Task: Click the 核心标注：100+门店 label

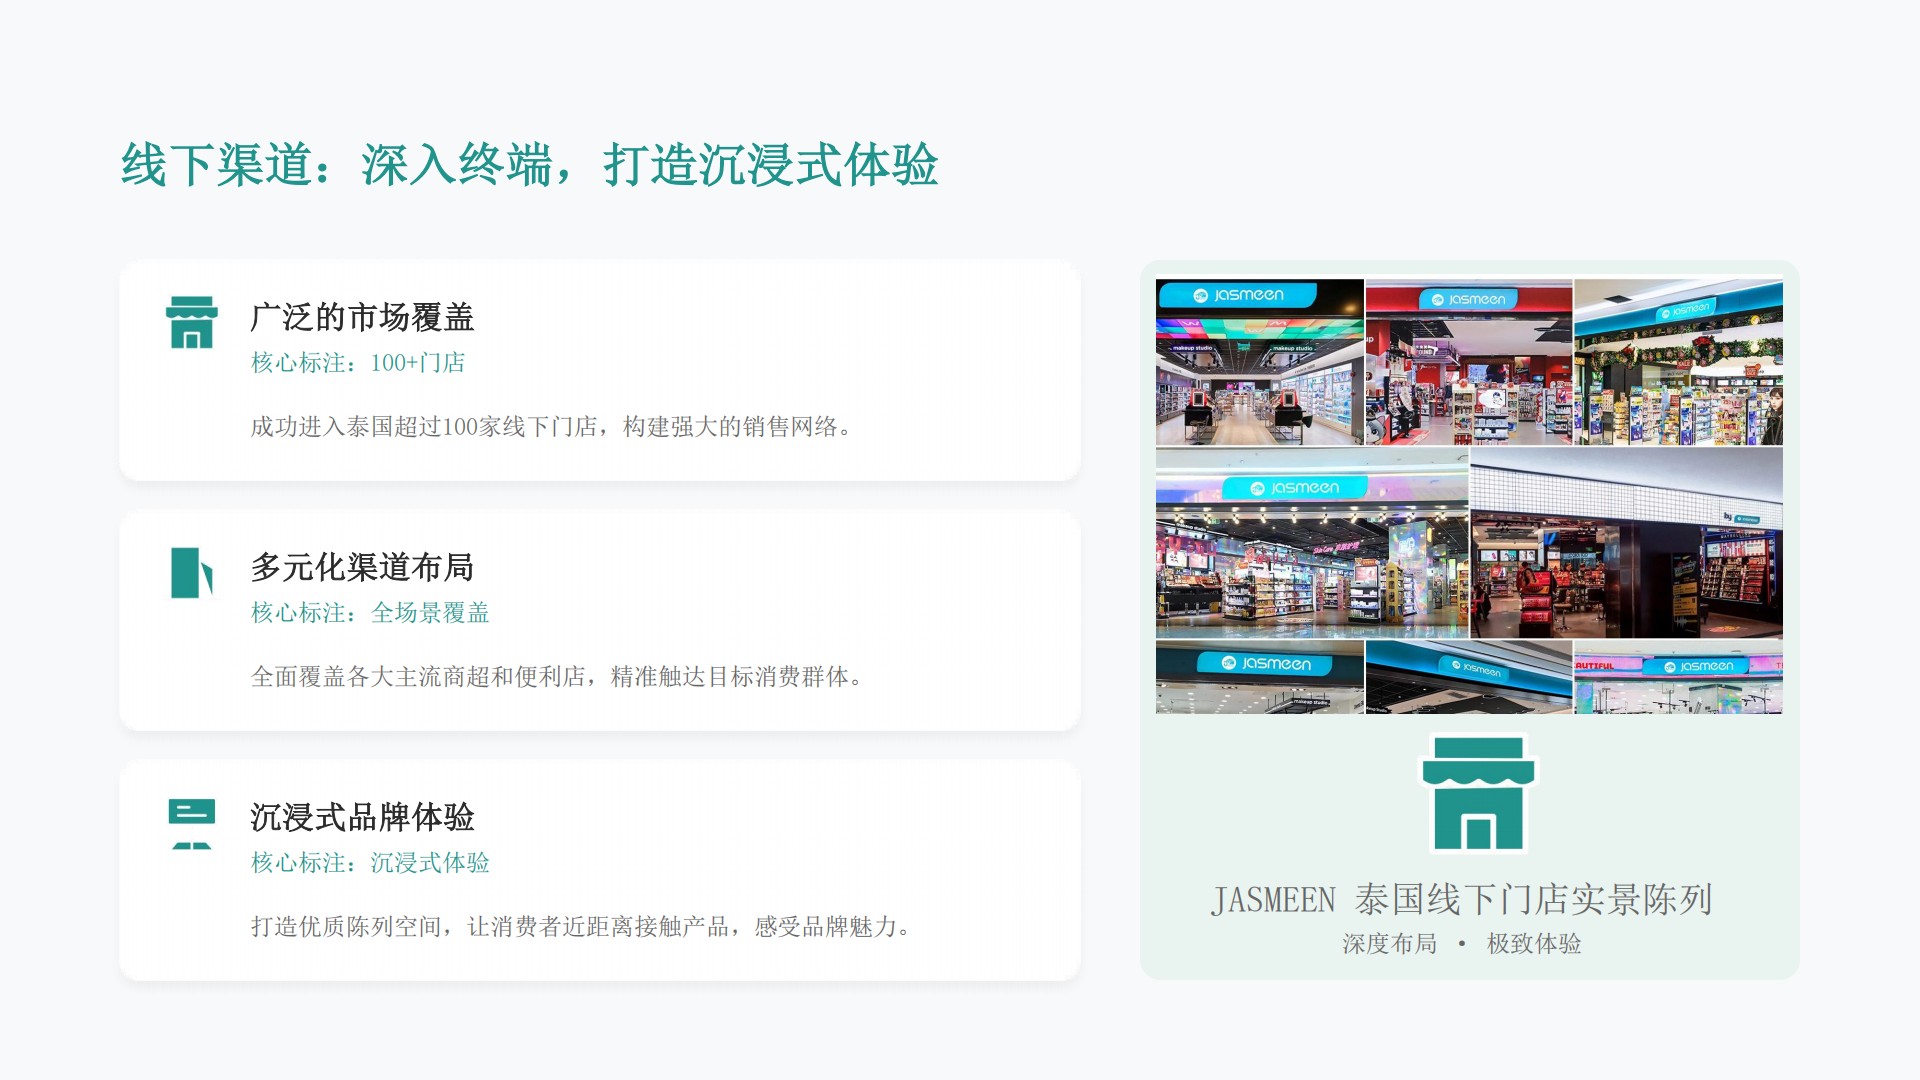Action: point(358,363)
